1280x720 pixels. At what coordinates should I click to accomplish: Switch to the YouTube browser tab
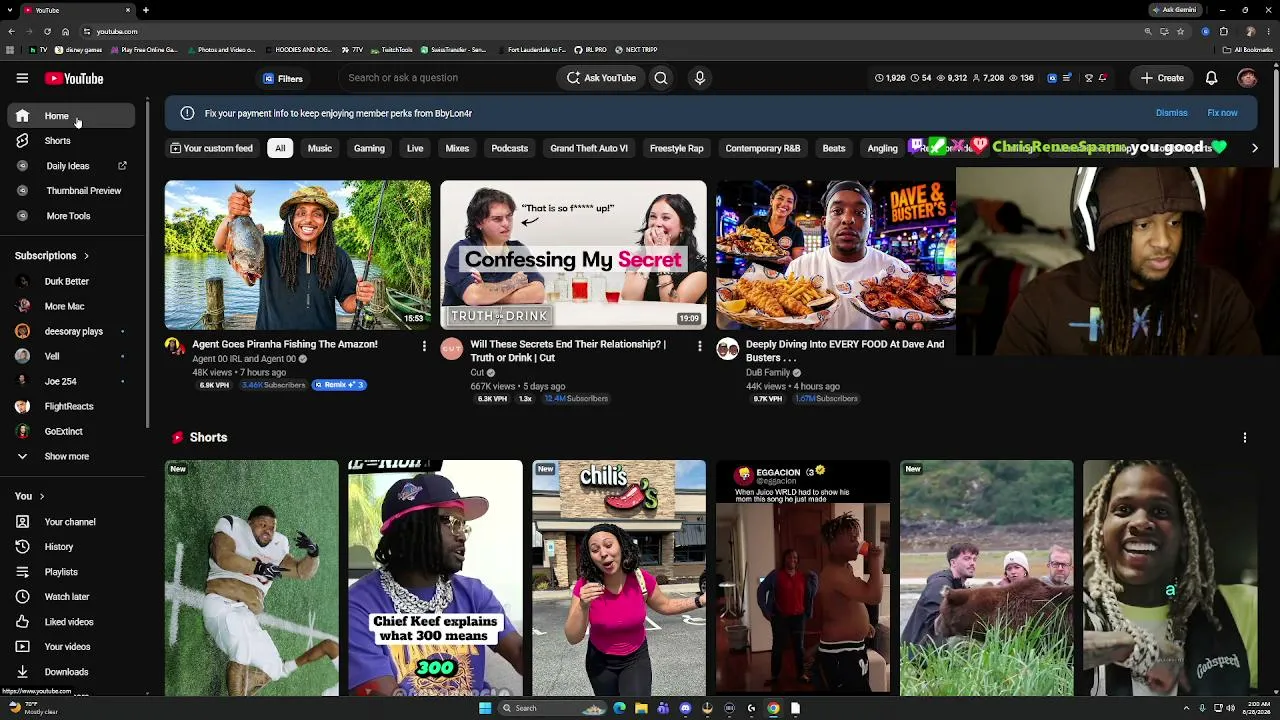[x=78, y=10]
